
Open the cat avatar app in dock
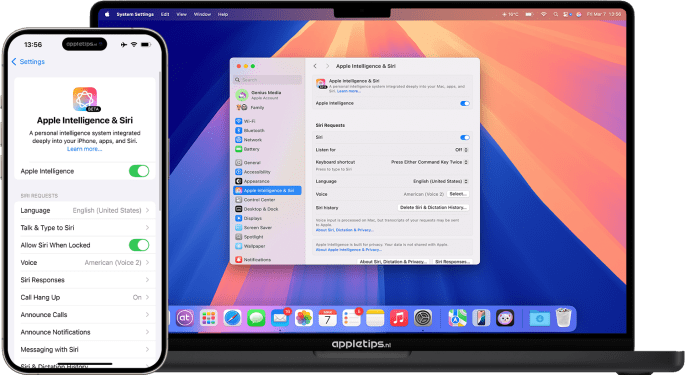click(x=505, y=318)
